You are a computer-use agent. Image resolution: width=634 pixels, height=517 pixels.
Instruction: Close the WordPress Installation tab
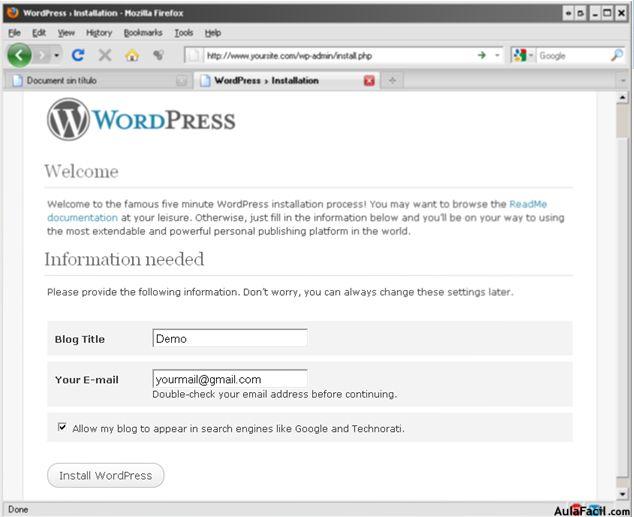(369, 80)
